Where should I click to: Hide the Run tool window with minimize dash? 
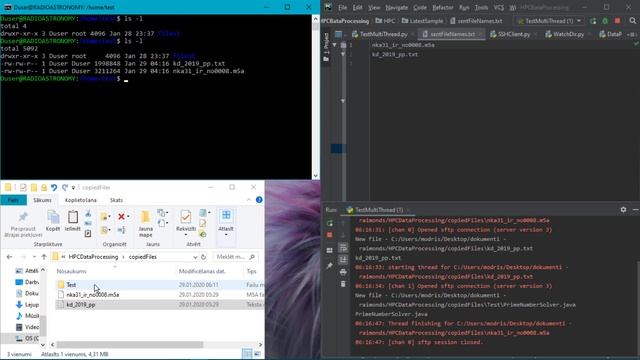coord(636,209)
